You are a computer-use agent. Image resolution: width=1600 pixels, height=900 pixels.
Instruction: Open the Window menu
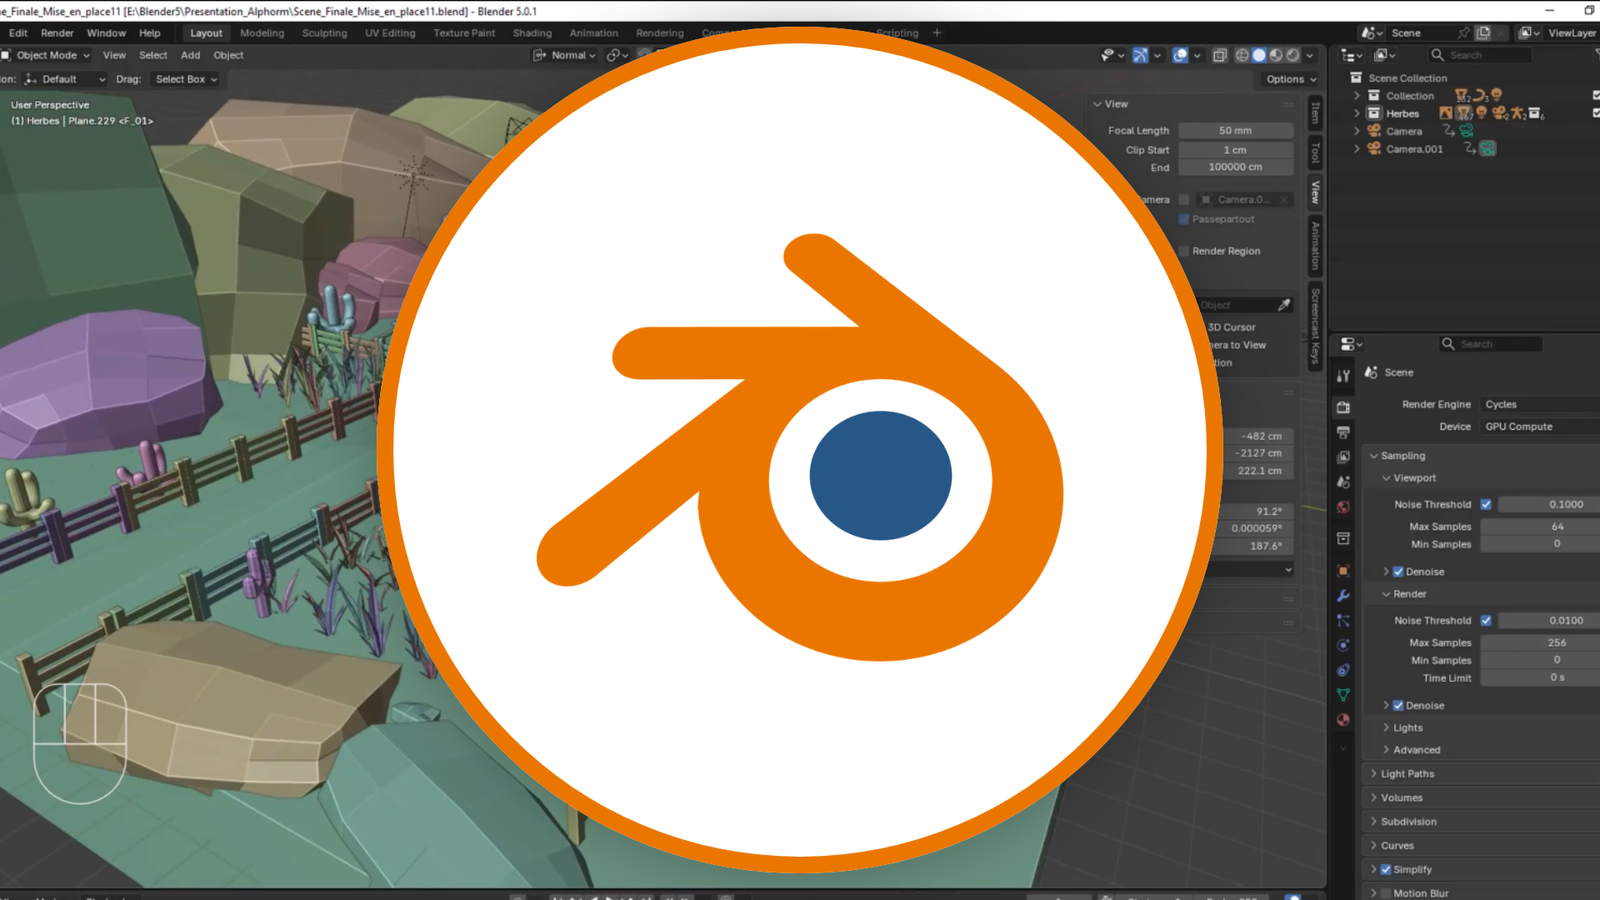tap(106, 33)
